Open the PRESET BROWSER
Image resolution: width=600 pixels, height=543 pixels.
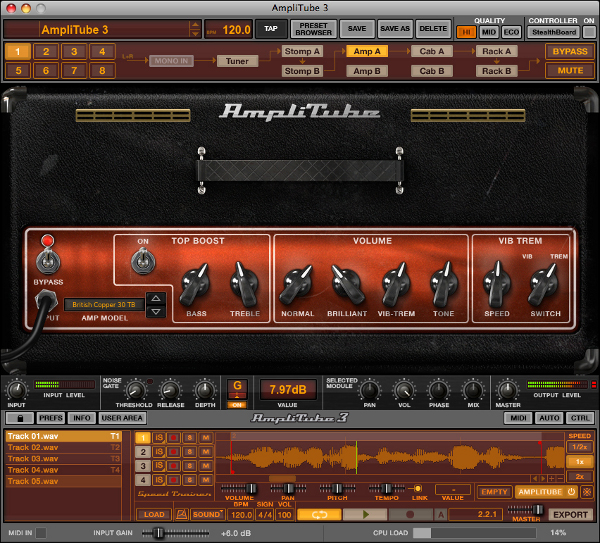coord(311,29)
